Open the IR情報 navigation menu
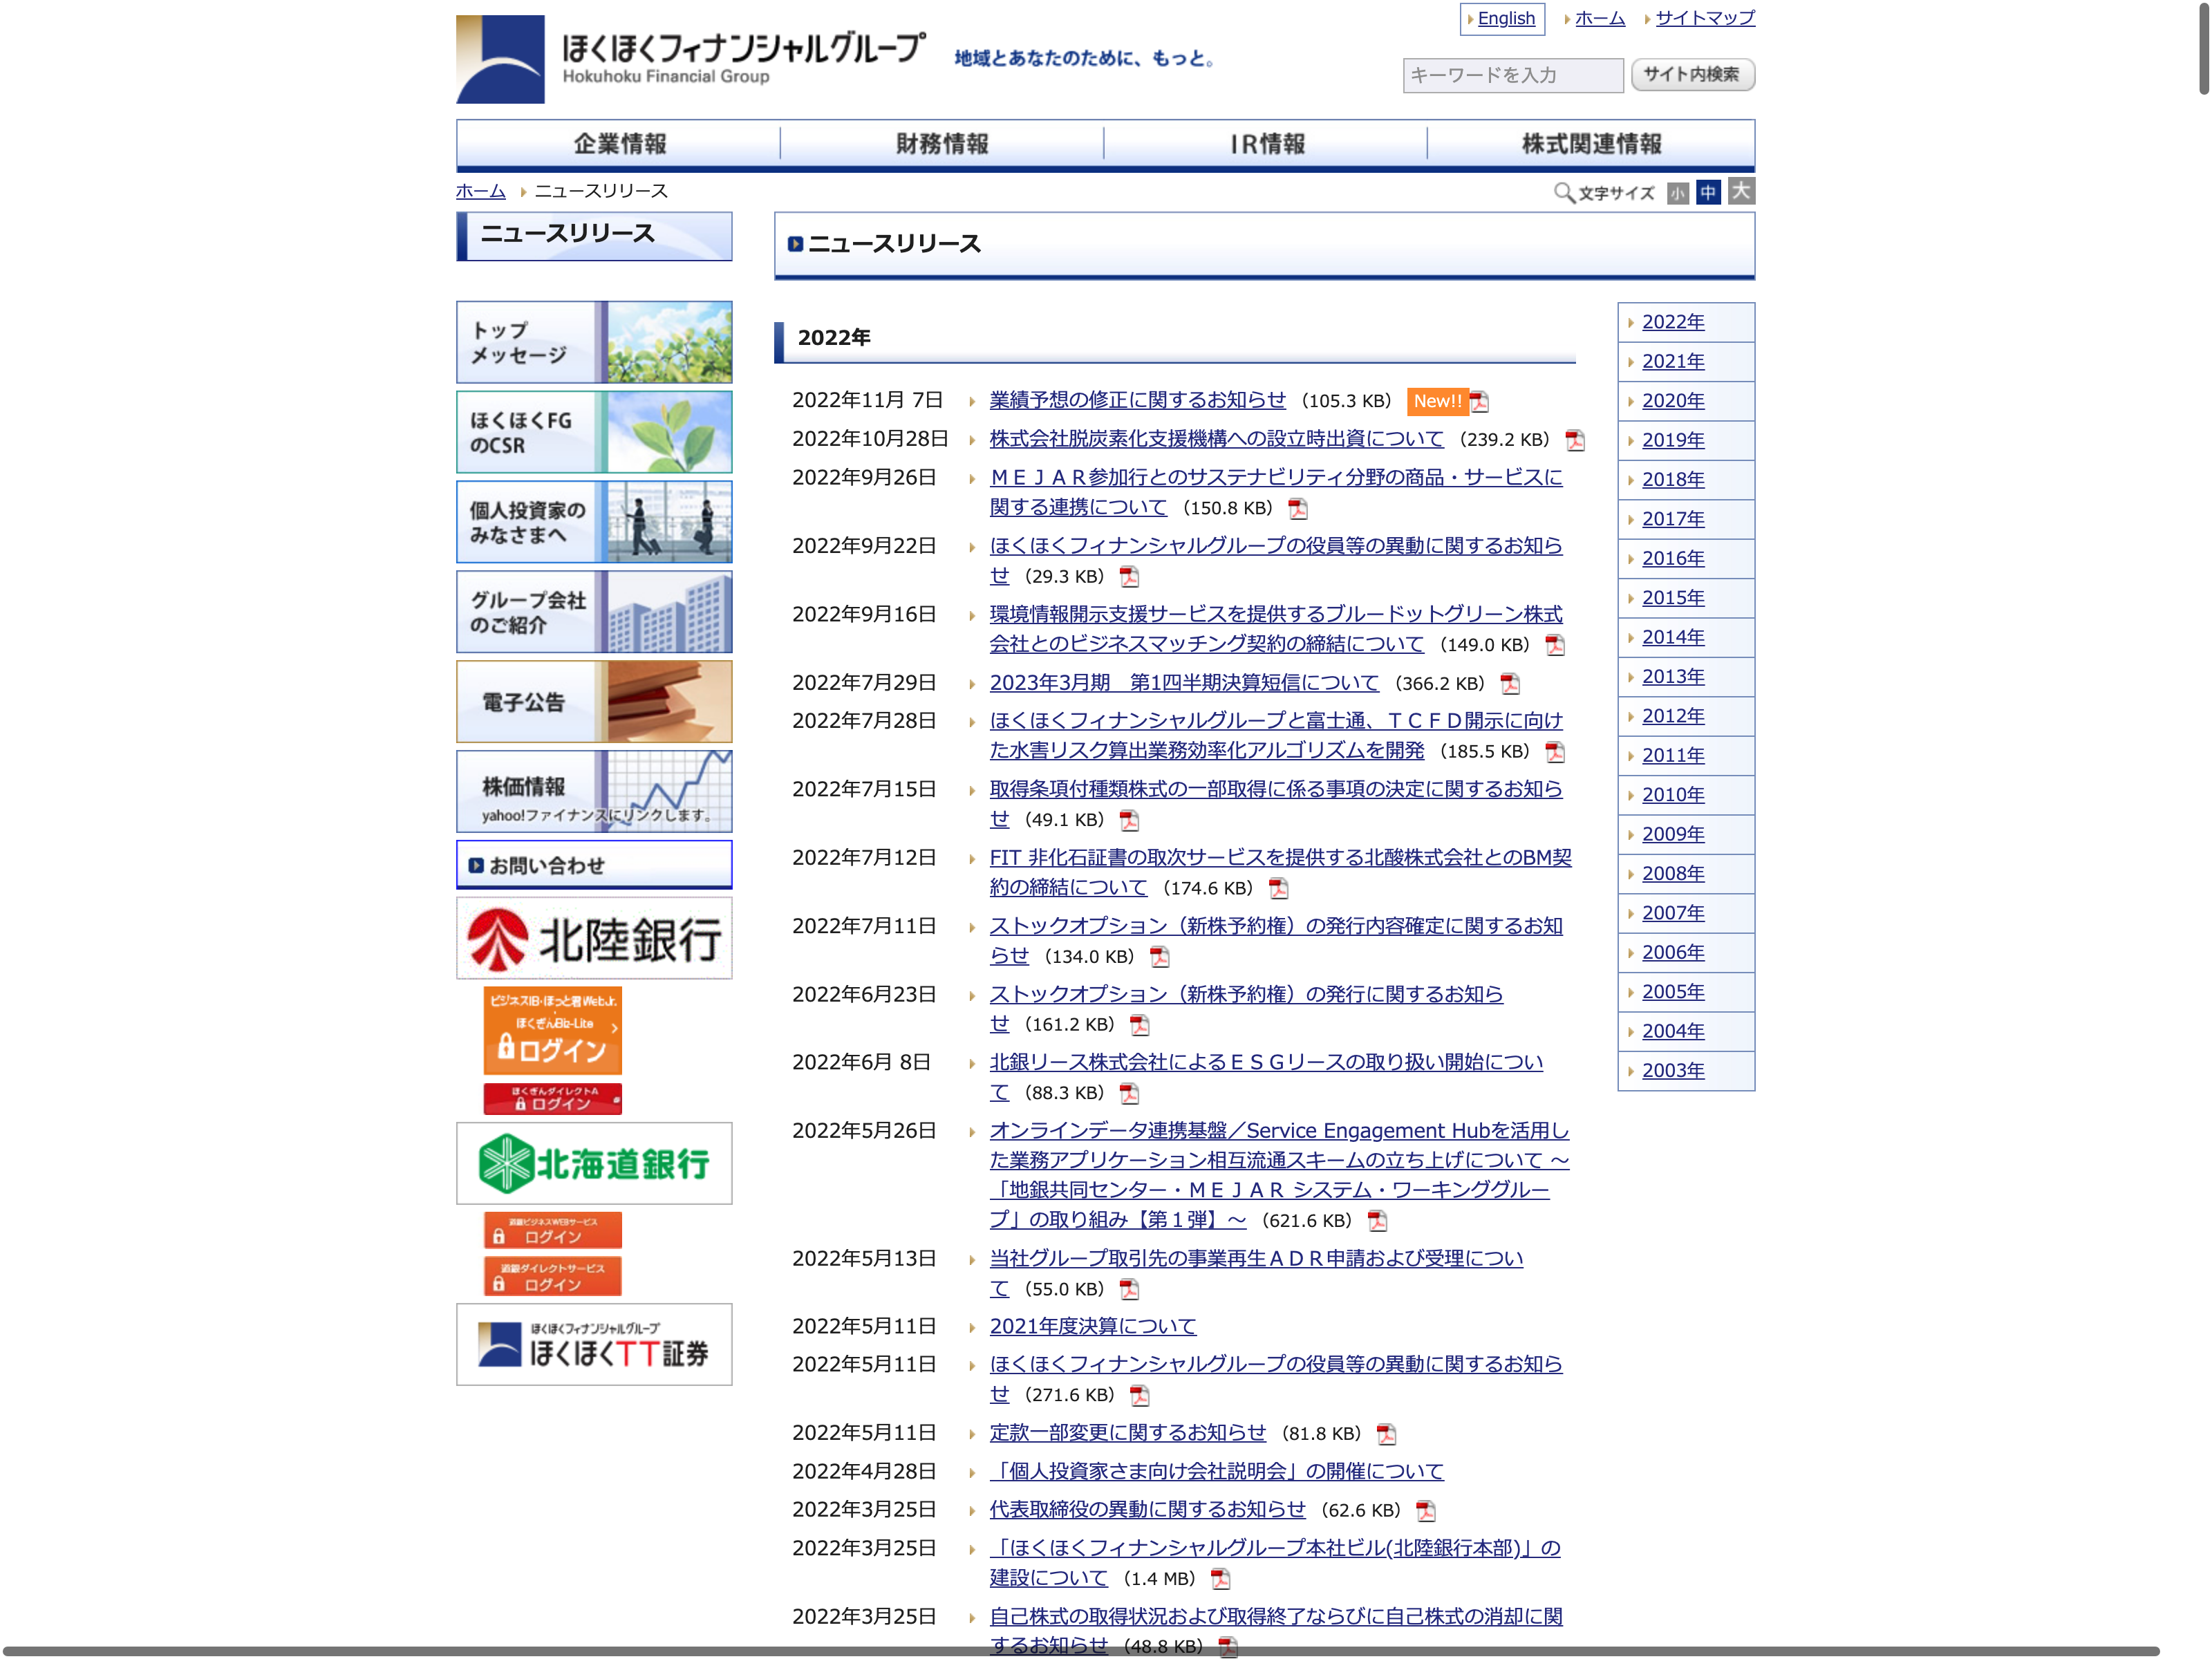Image resolution: width=2212 pixels, height=1659 pixels. pos(1266,144)
